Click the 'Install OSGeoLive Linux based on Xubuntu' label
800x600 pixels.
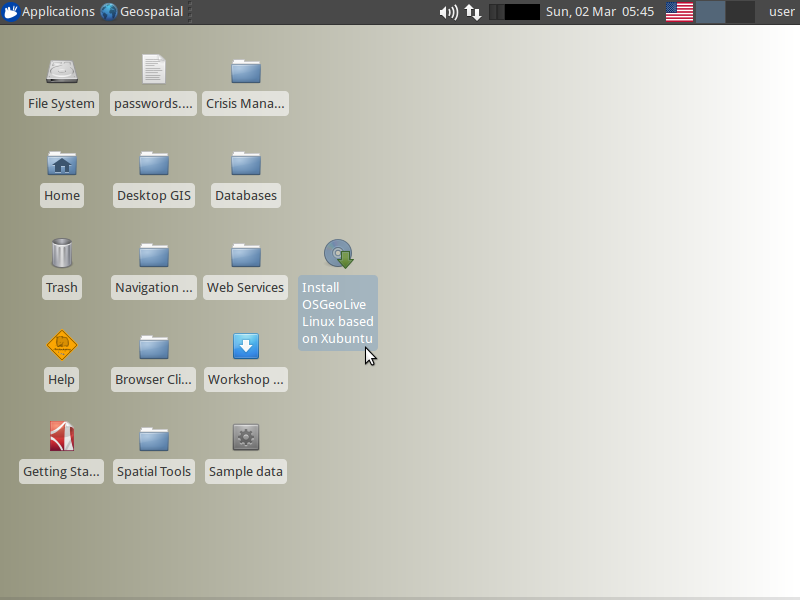coord(338,313)
